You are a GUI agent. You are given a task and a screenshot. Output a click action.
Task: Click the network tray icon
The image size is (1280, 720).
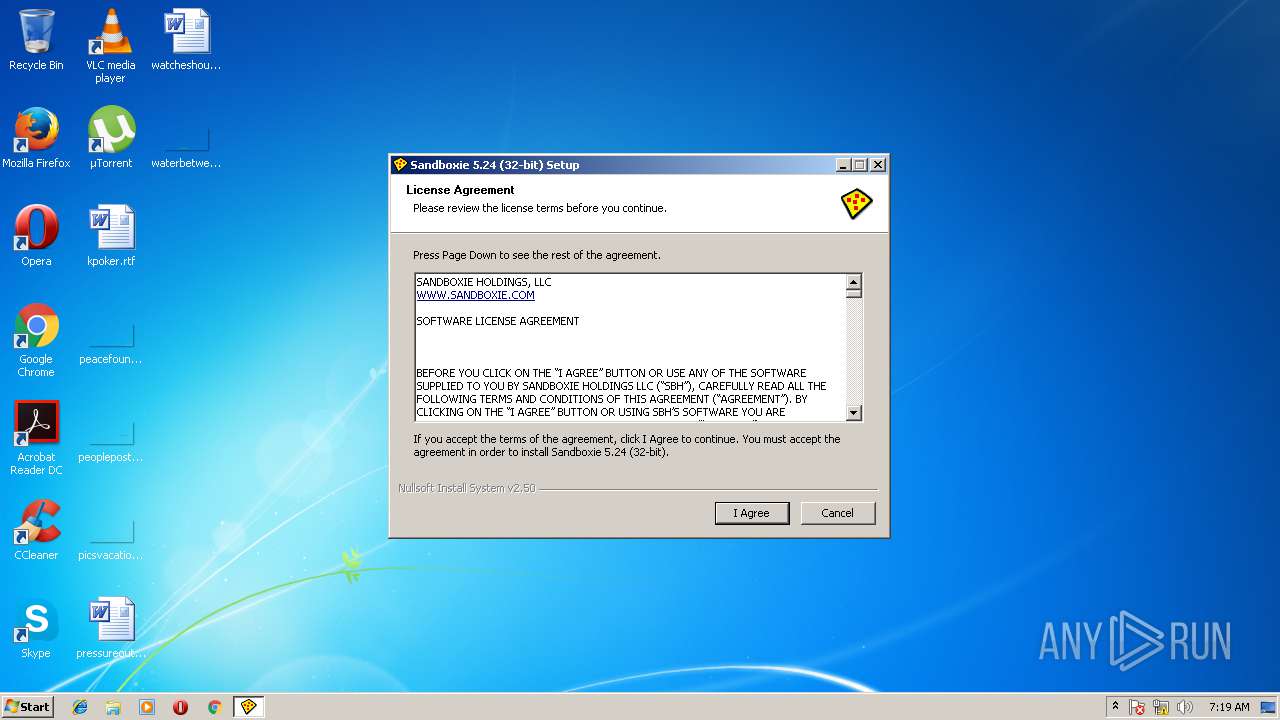[1161, 707]
